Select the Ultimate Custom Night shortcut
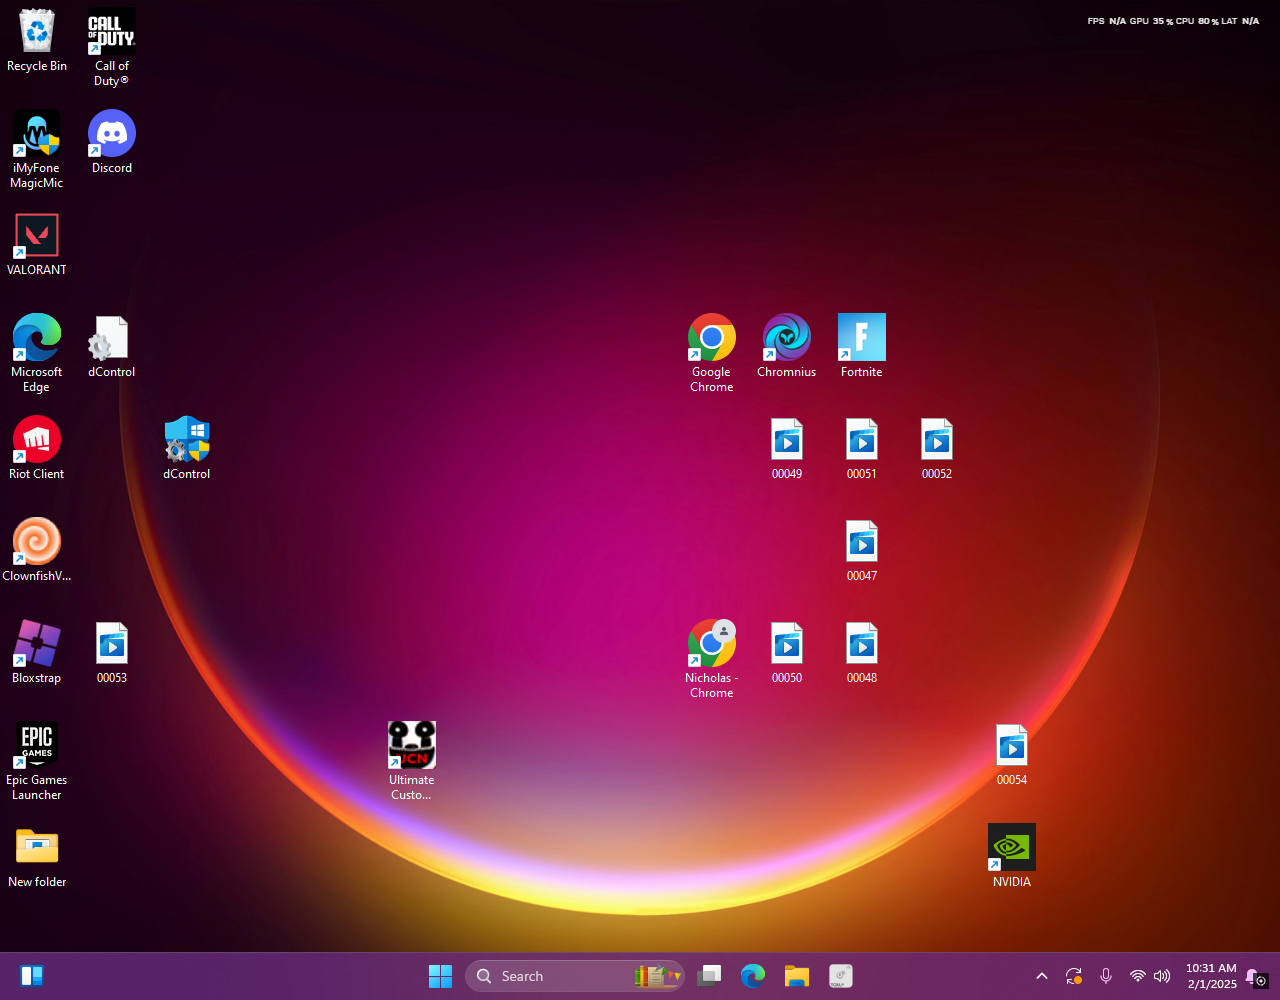This screenshot has width=1280, height=1000. click(411, 746)
